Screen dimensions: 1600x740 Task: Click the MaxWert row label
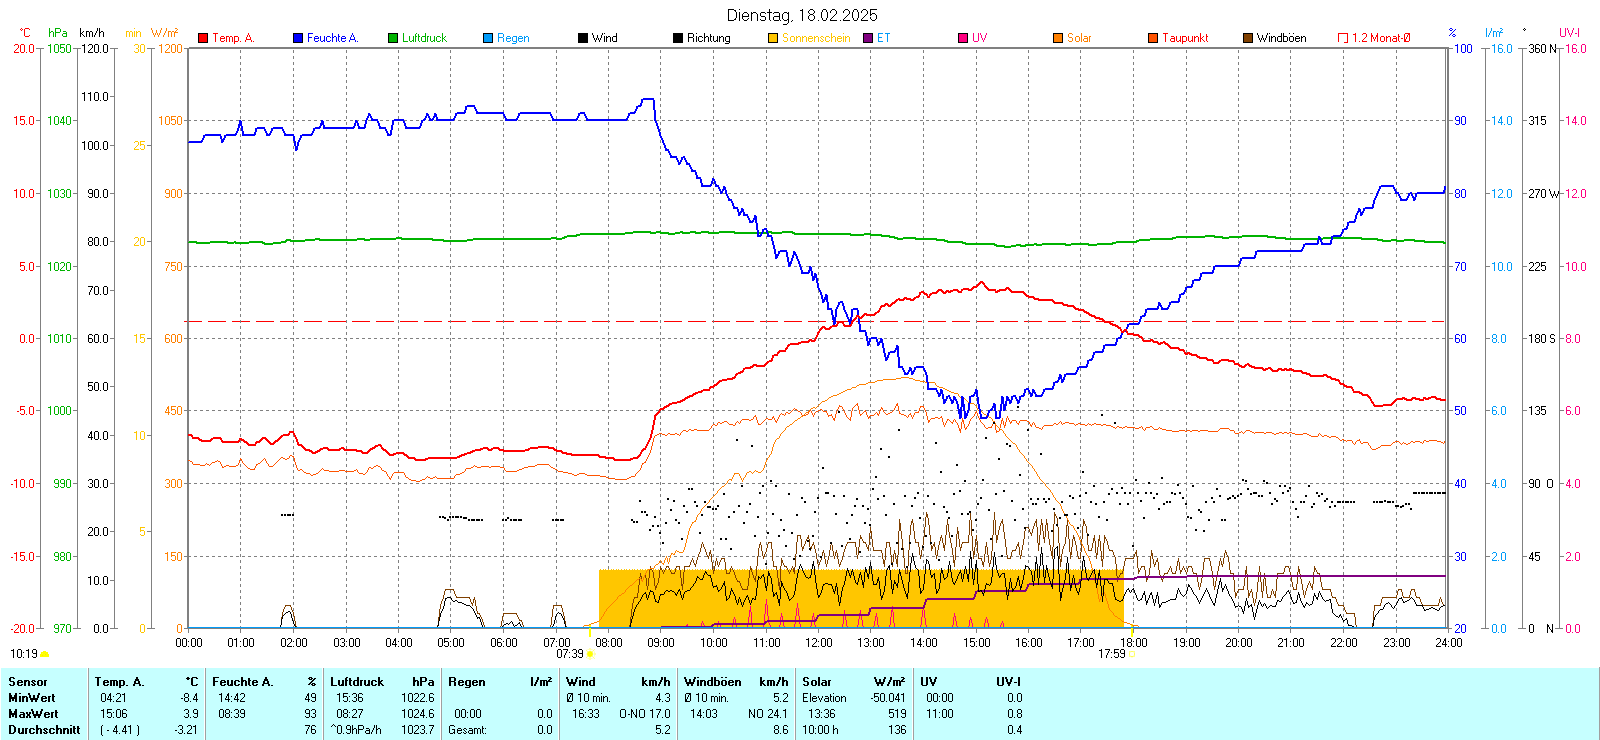[x=33, y=714]
